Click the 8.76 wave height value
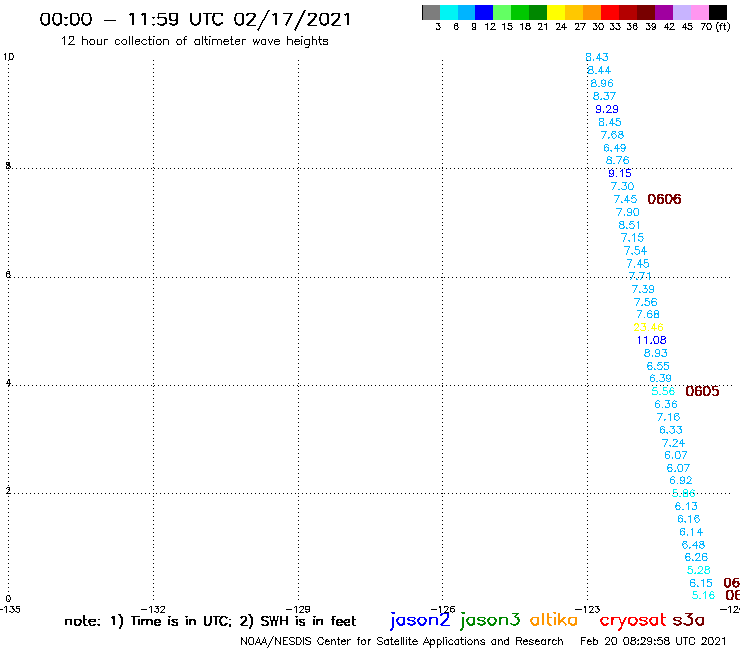 pos(617,160)
